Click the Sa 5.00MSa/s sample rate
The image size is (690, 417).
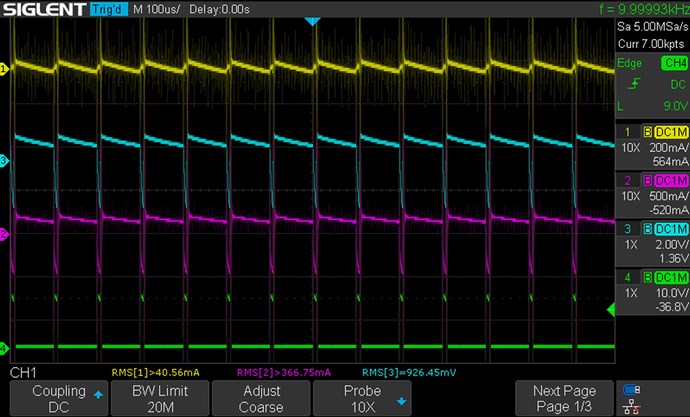[653, 26]
